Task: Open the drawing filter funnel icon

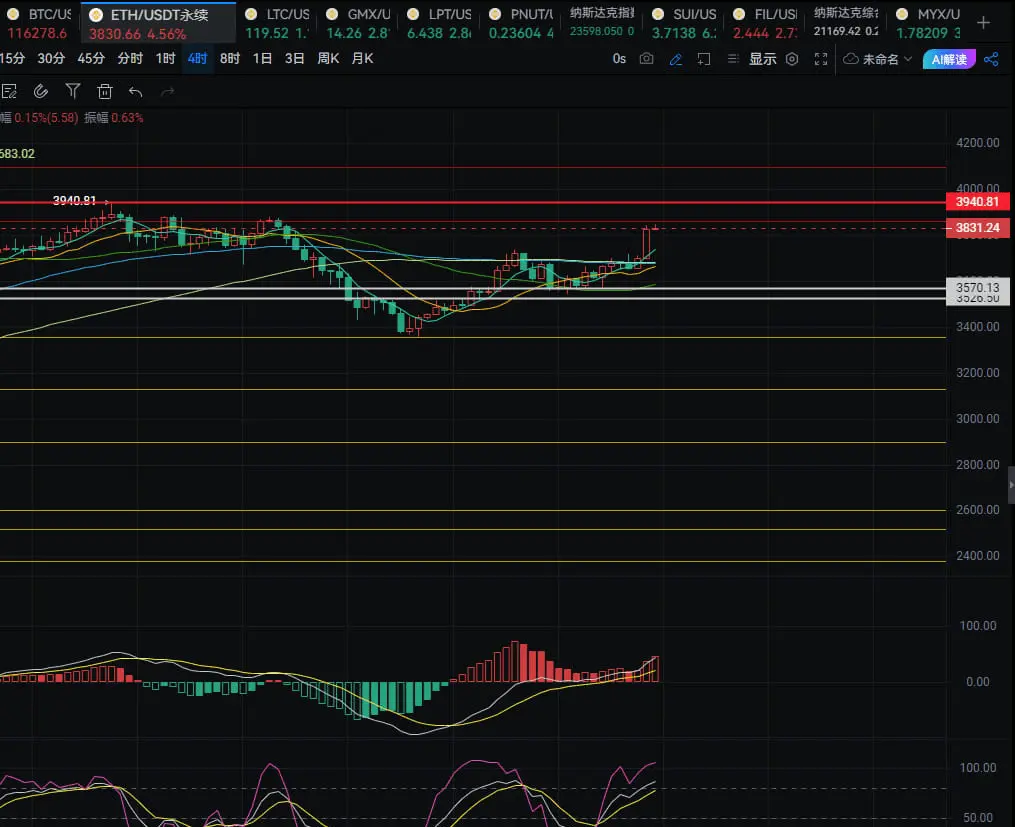Action: coord(72,91)
